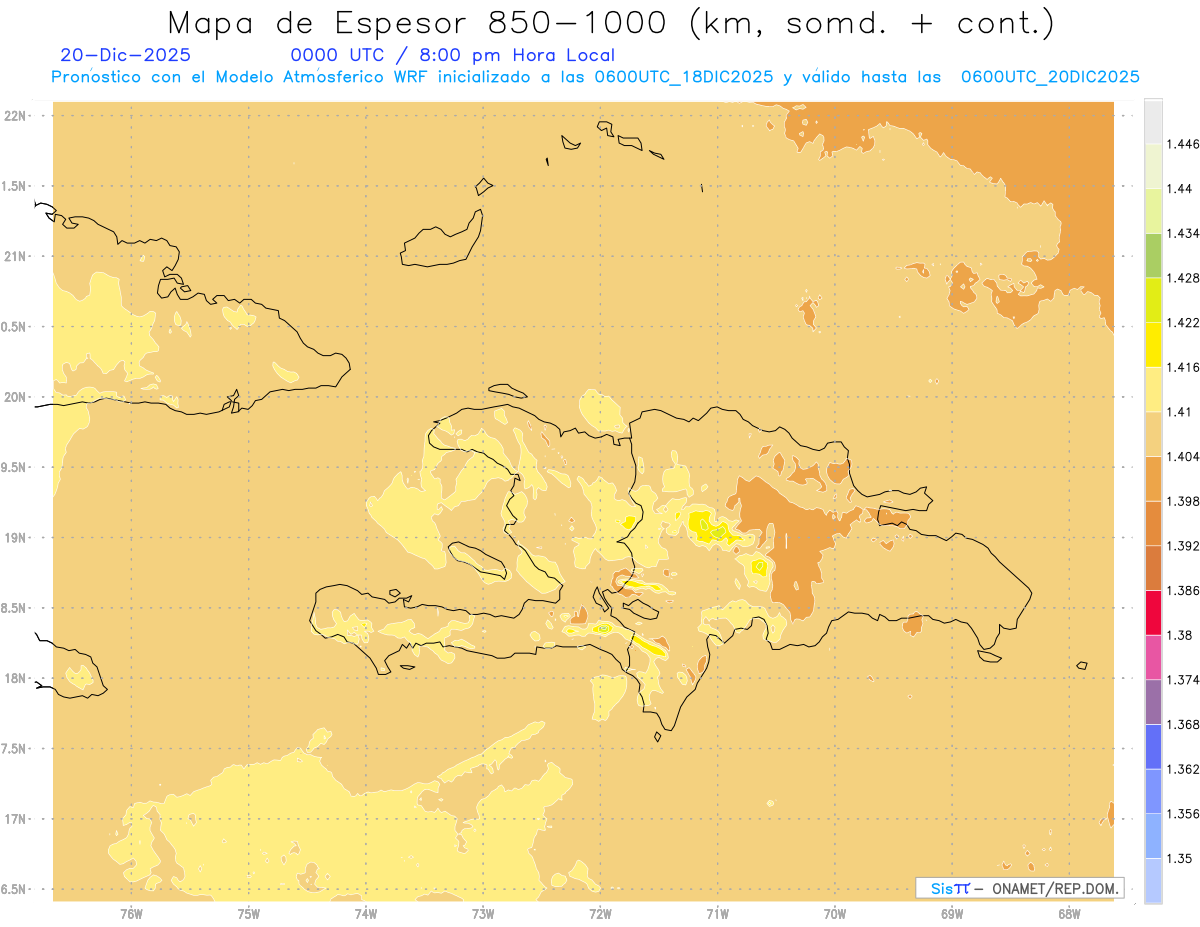Click the legend value 1.44
This screenshot has height=927, width=1200.
(x=1179, y=189)
